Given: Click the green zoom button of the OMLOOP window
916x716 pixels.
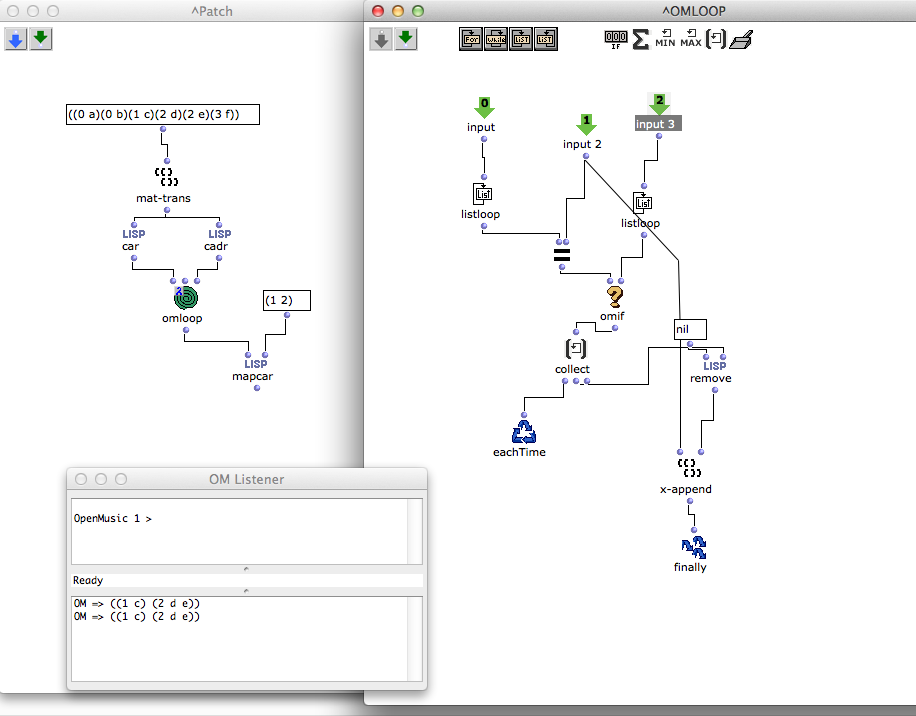Looking at the screenshot, I should point(418,11).
